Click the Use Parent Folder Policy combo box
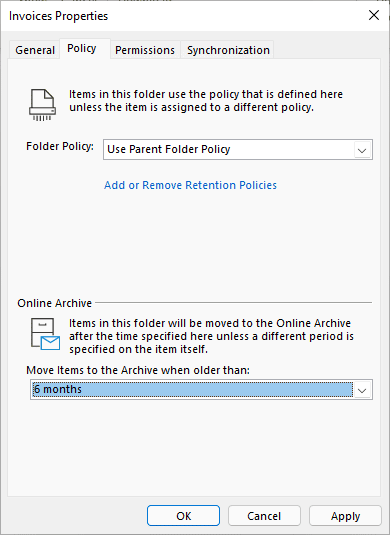 238,149
